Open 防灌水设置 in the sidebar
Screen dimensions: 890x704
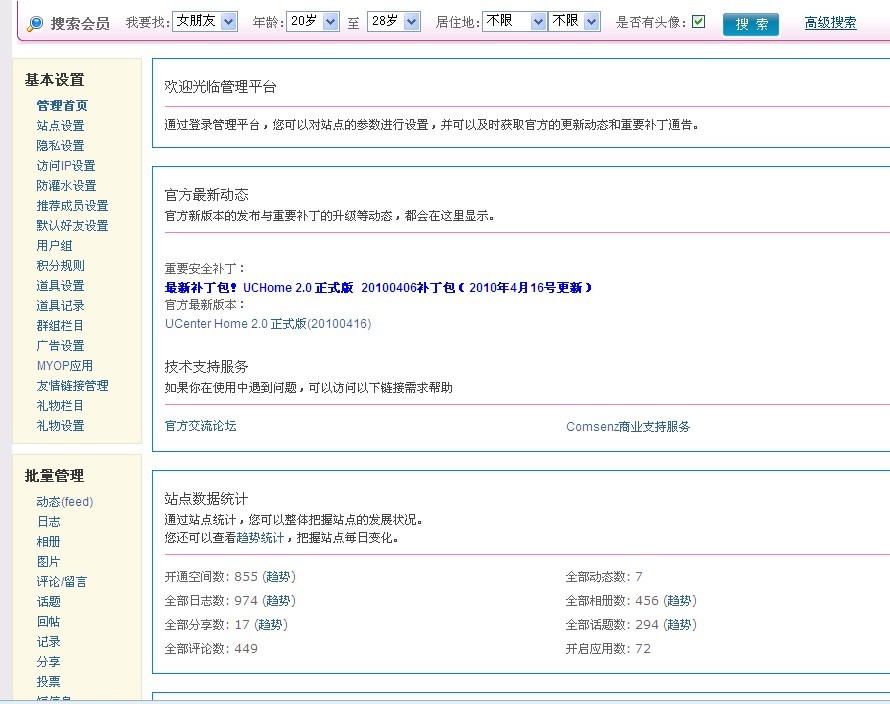(66, 185)
